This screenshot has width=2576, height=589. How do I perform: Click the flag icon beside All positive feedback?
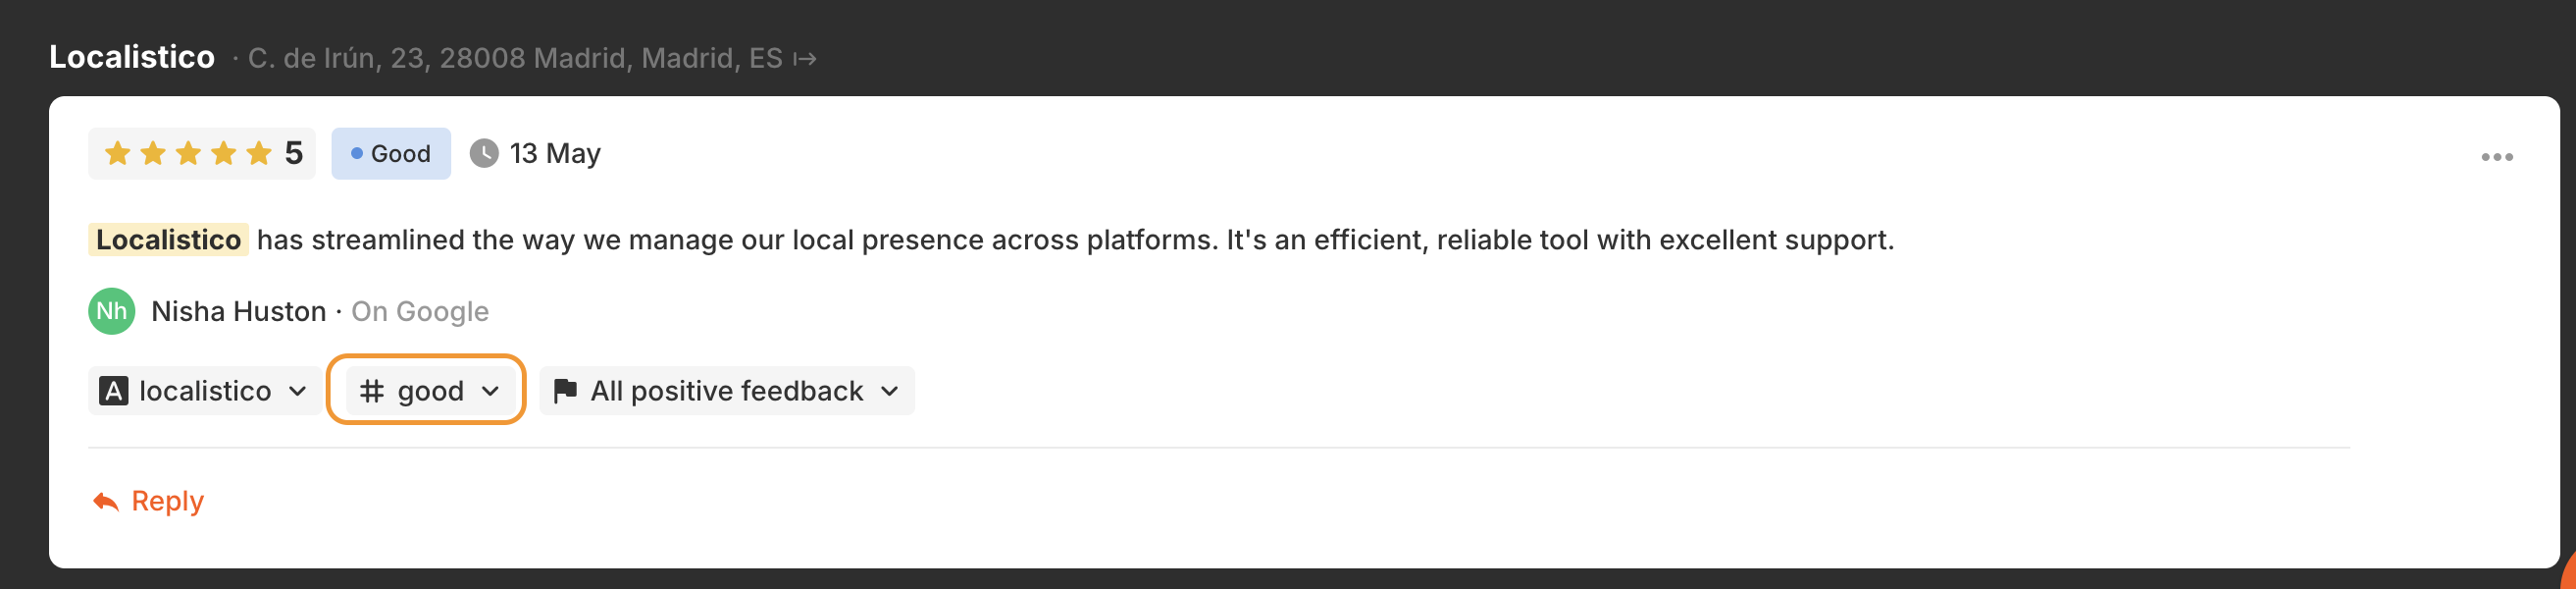coord(565,390)
